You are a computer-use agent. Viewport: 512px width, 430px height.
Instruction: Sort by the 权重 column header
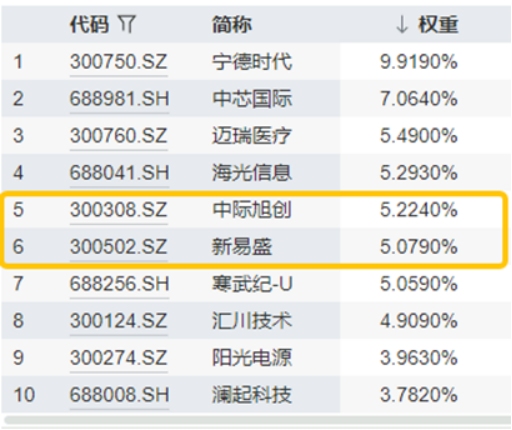(x=438, y=25)
